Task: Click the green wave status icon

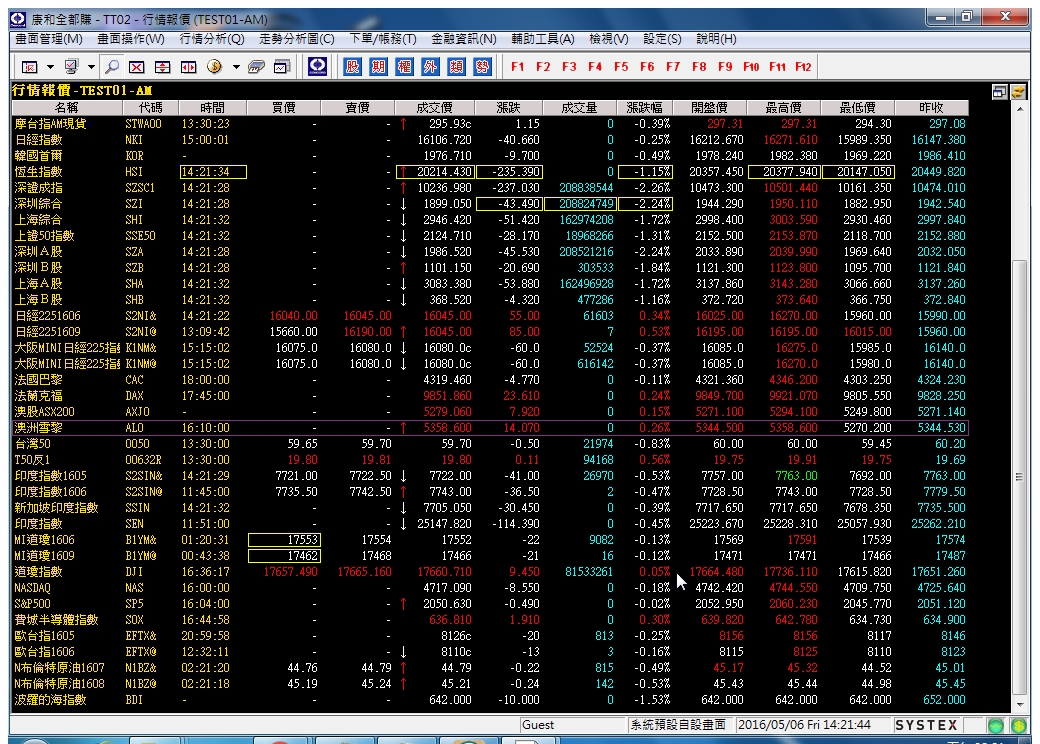Action: [996, 725]
